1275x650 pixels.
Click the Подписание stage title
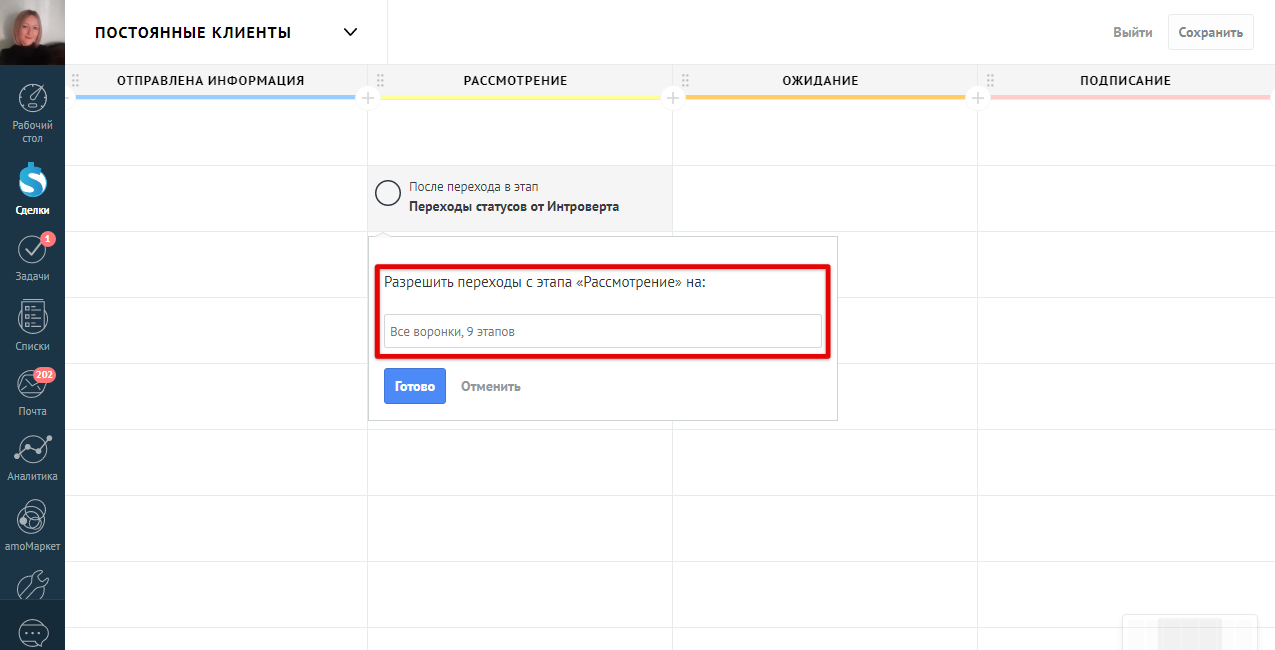click(1126, 80)
